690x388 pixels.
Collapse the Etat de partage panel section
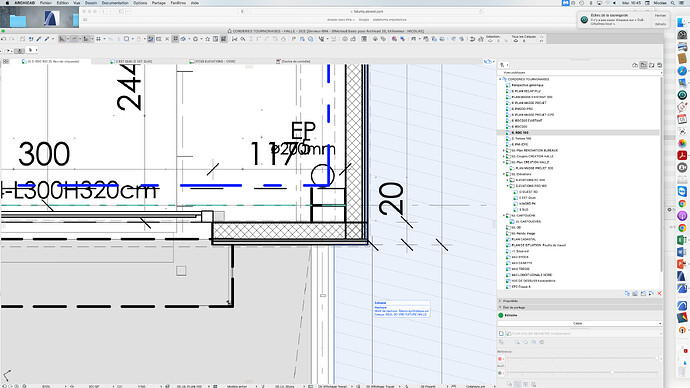click(500, 307)
